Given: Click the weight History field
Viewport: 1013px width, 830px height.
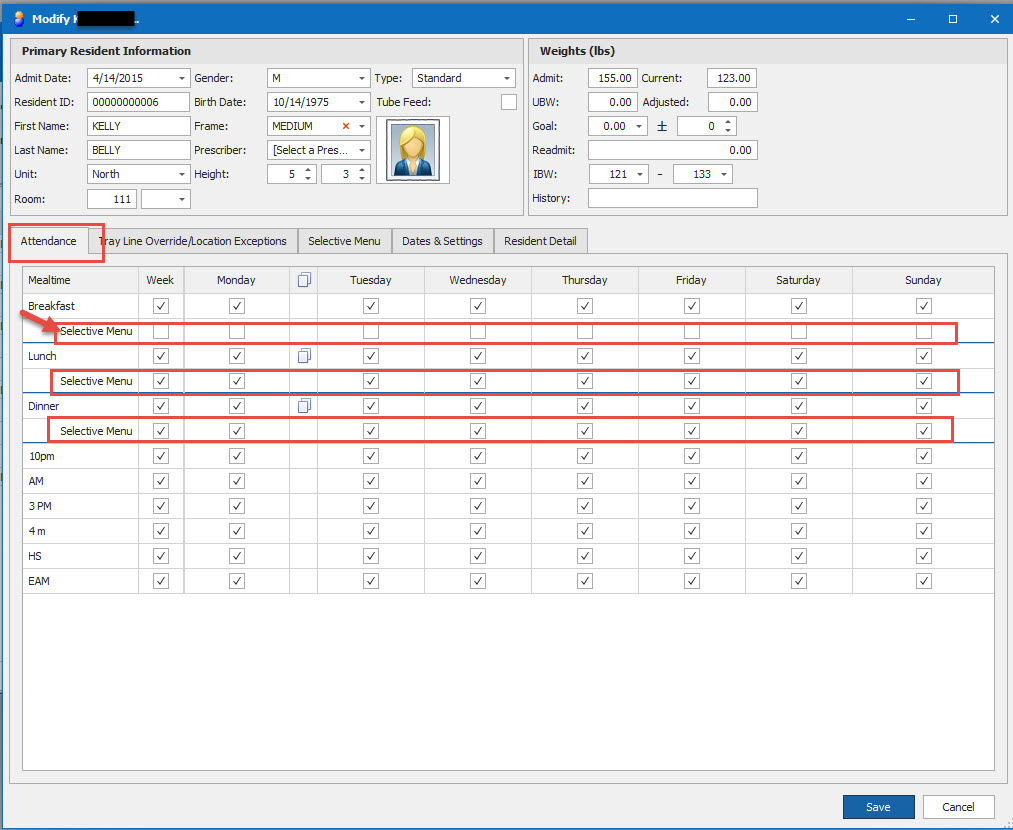Looking at the screenshot, I should point(673,198).
